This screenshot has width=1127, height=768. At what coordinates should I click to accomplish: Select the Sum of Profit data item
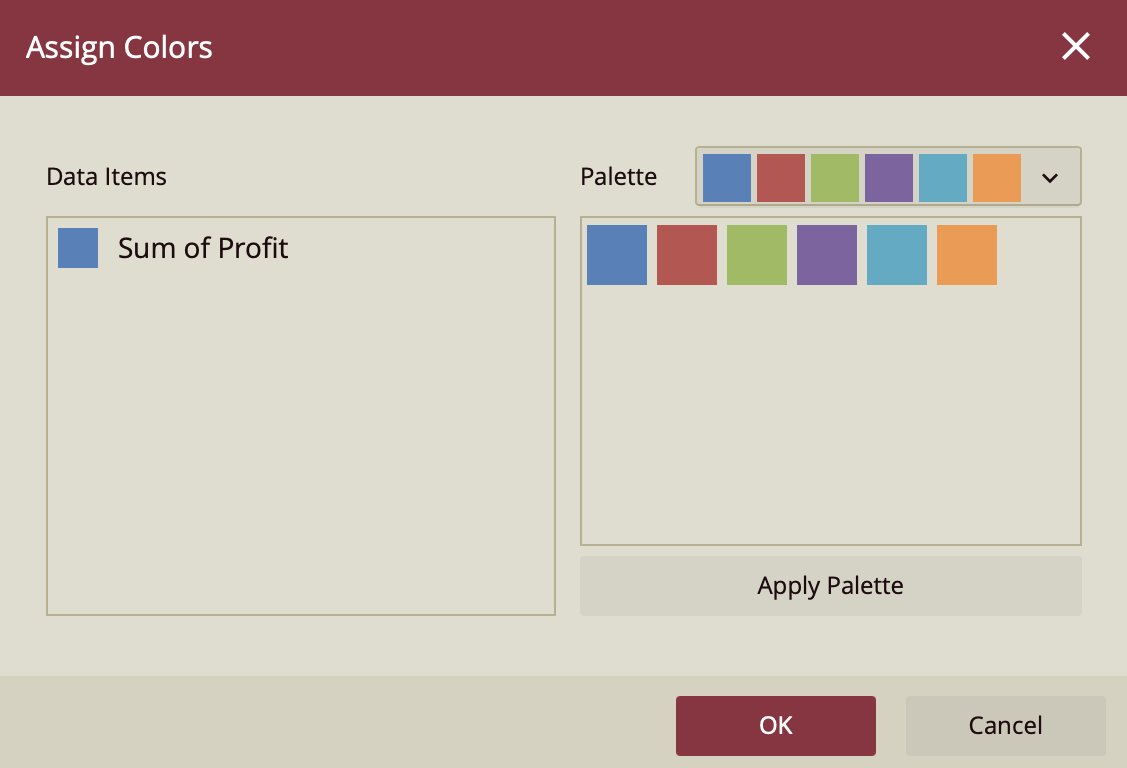[x=203, y=248]
